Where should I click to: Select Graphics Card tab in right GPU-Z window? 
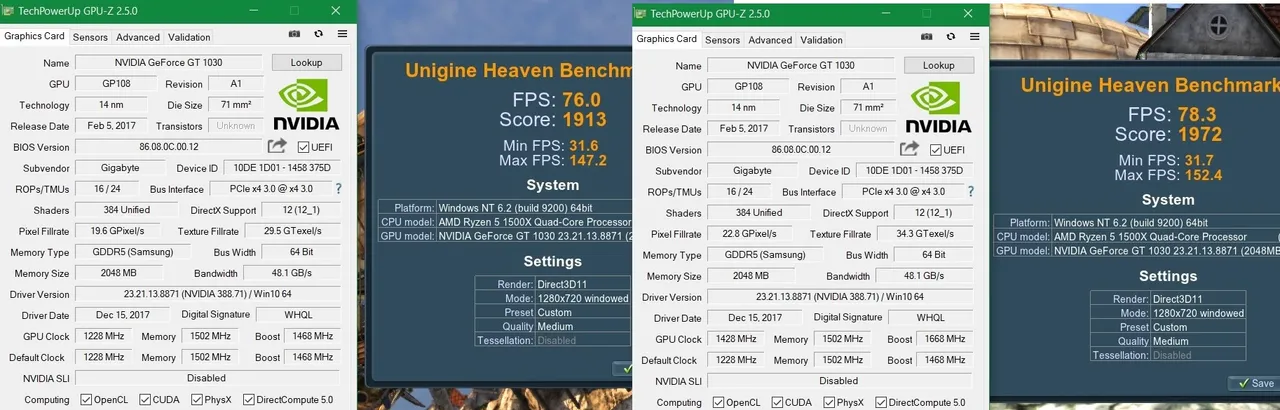pyautogui.click(x=666, y=39)
